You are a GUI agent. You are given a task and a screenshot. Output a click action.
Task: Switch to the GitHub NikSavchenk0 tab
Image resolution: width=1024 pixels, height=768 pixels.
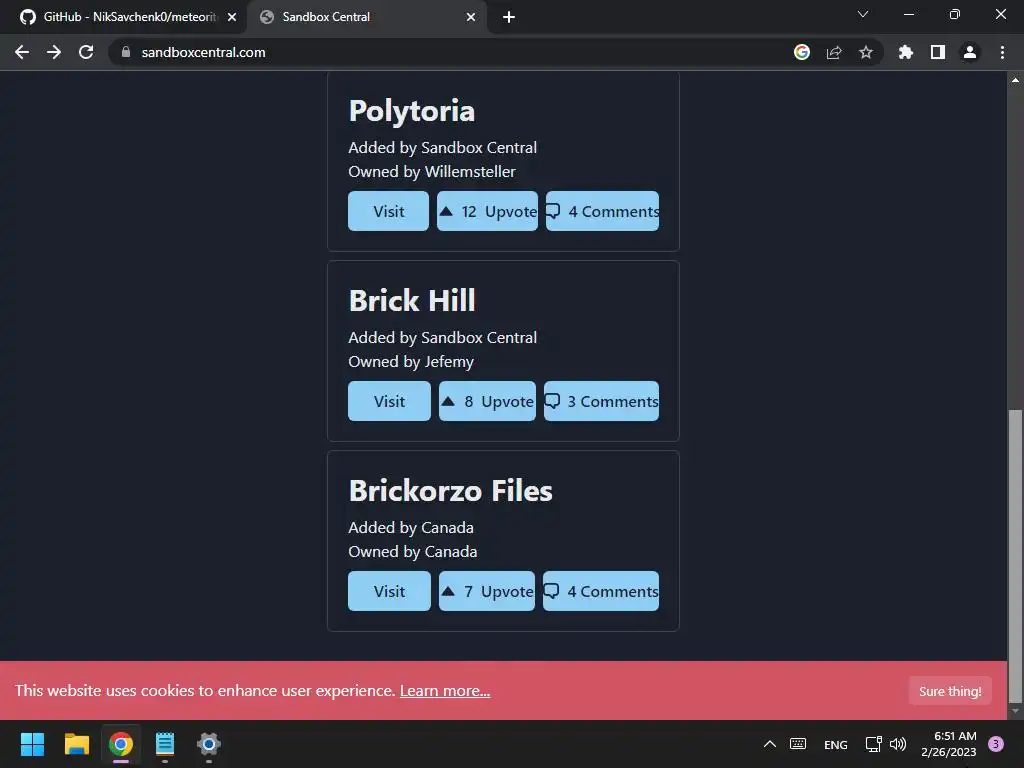coord(123,17)
